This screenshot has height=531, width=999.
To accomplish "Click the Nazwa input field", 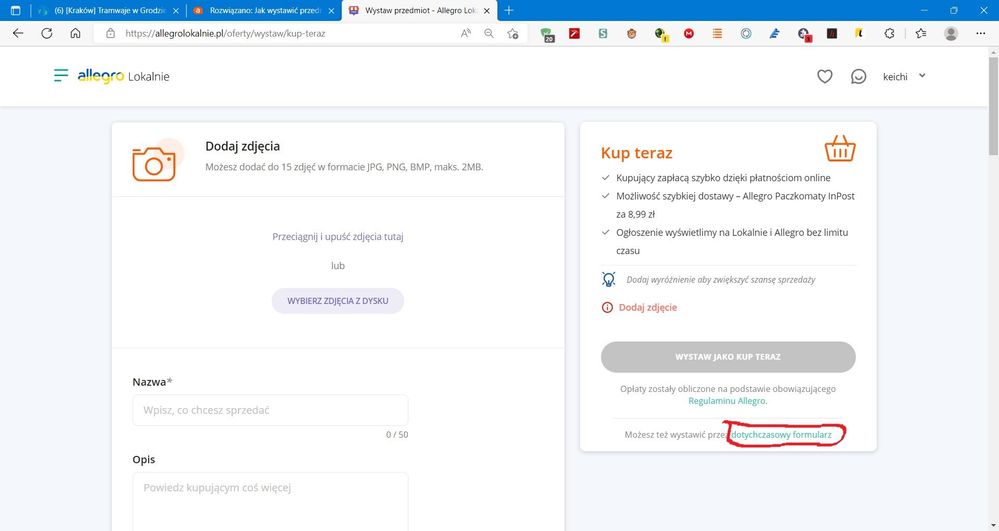I will coord(270,410).
